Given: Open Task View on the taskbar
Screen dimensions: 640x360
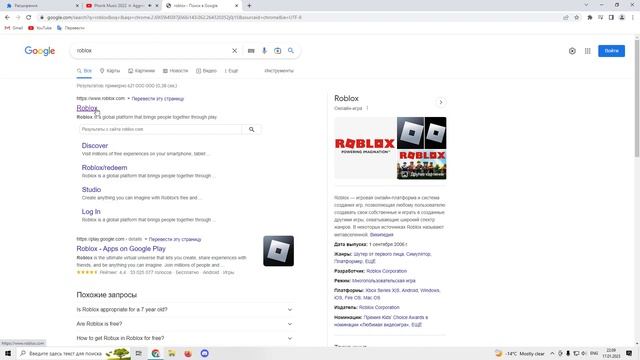Looking at the screenshot, I should coord(139,353).
